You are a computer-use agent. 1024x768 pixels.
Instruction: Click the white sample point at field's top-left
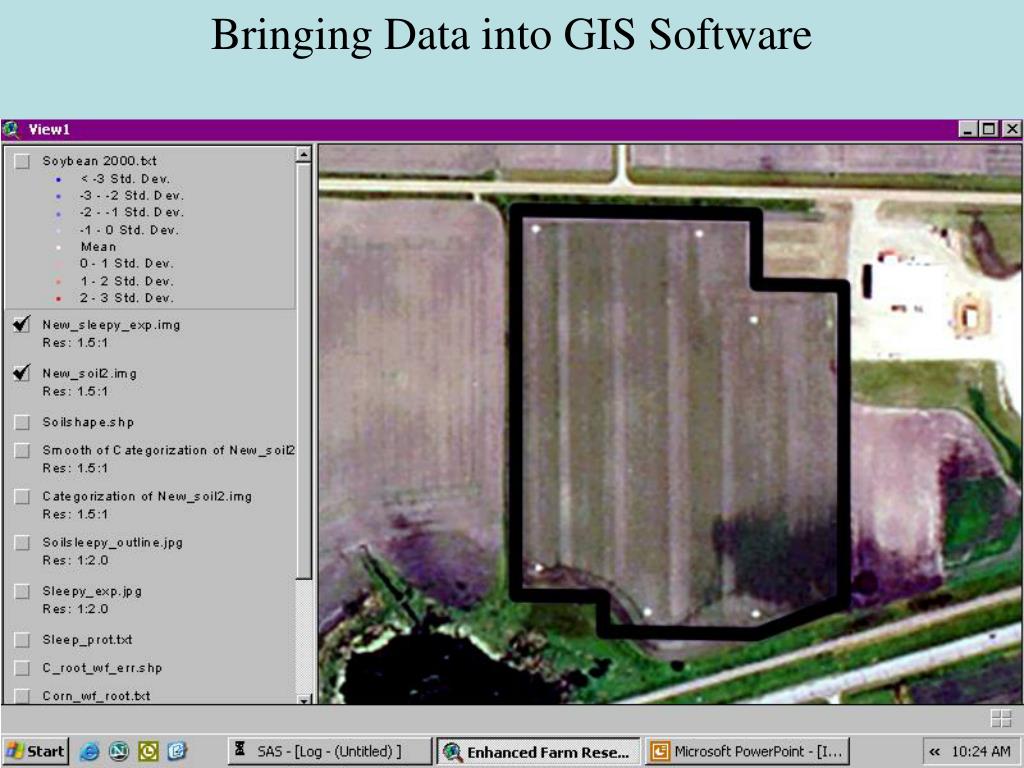536,229
